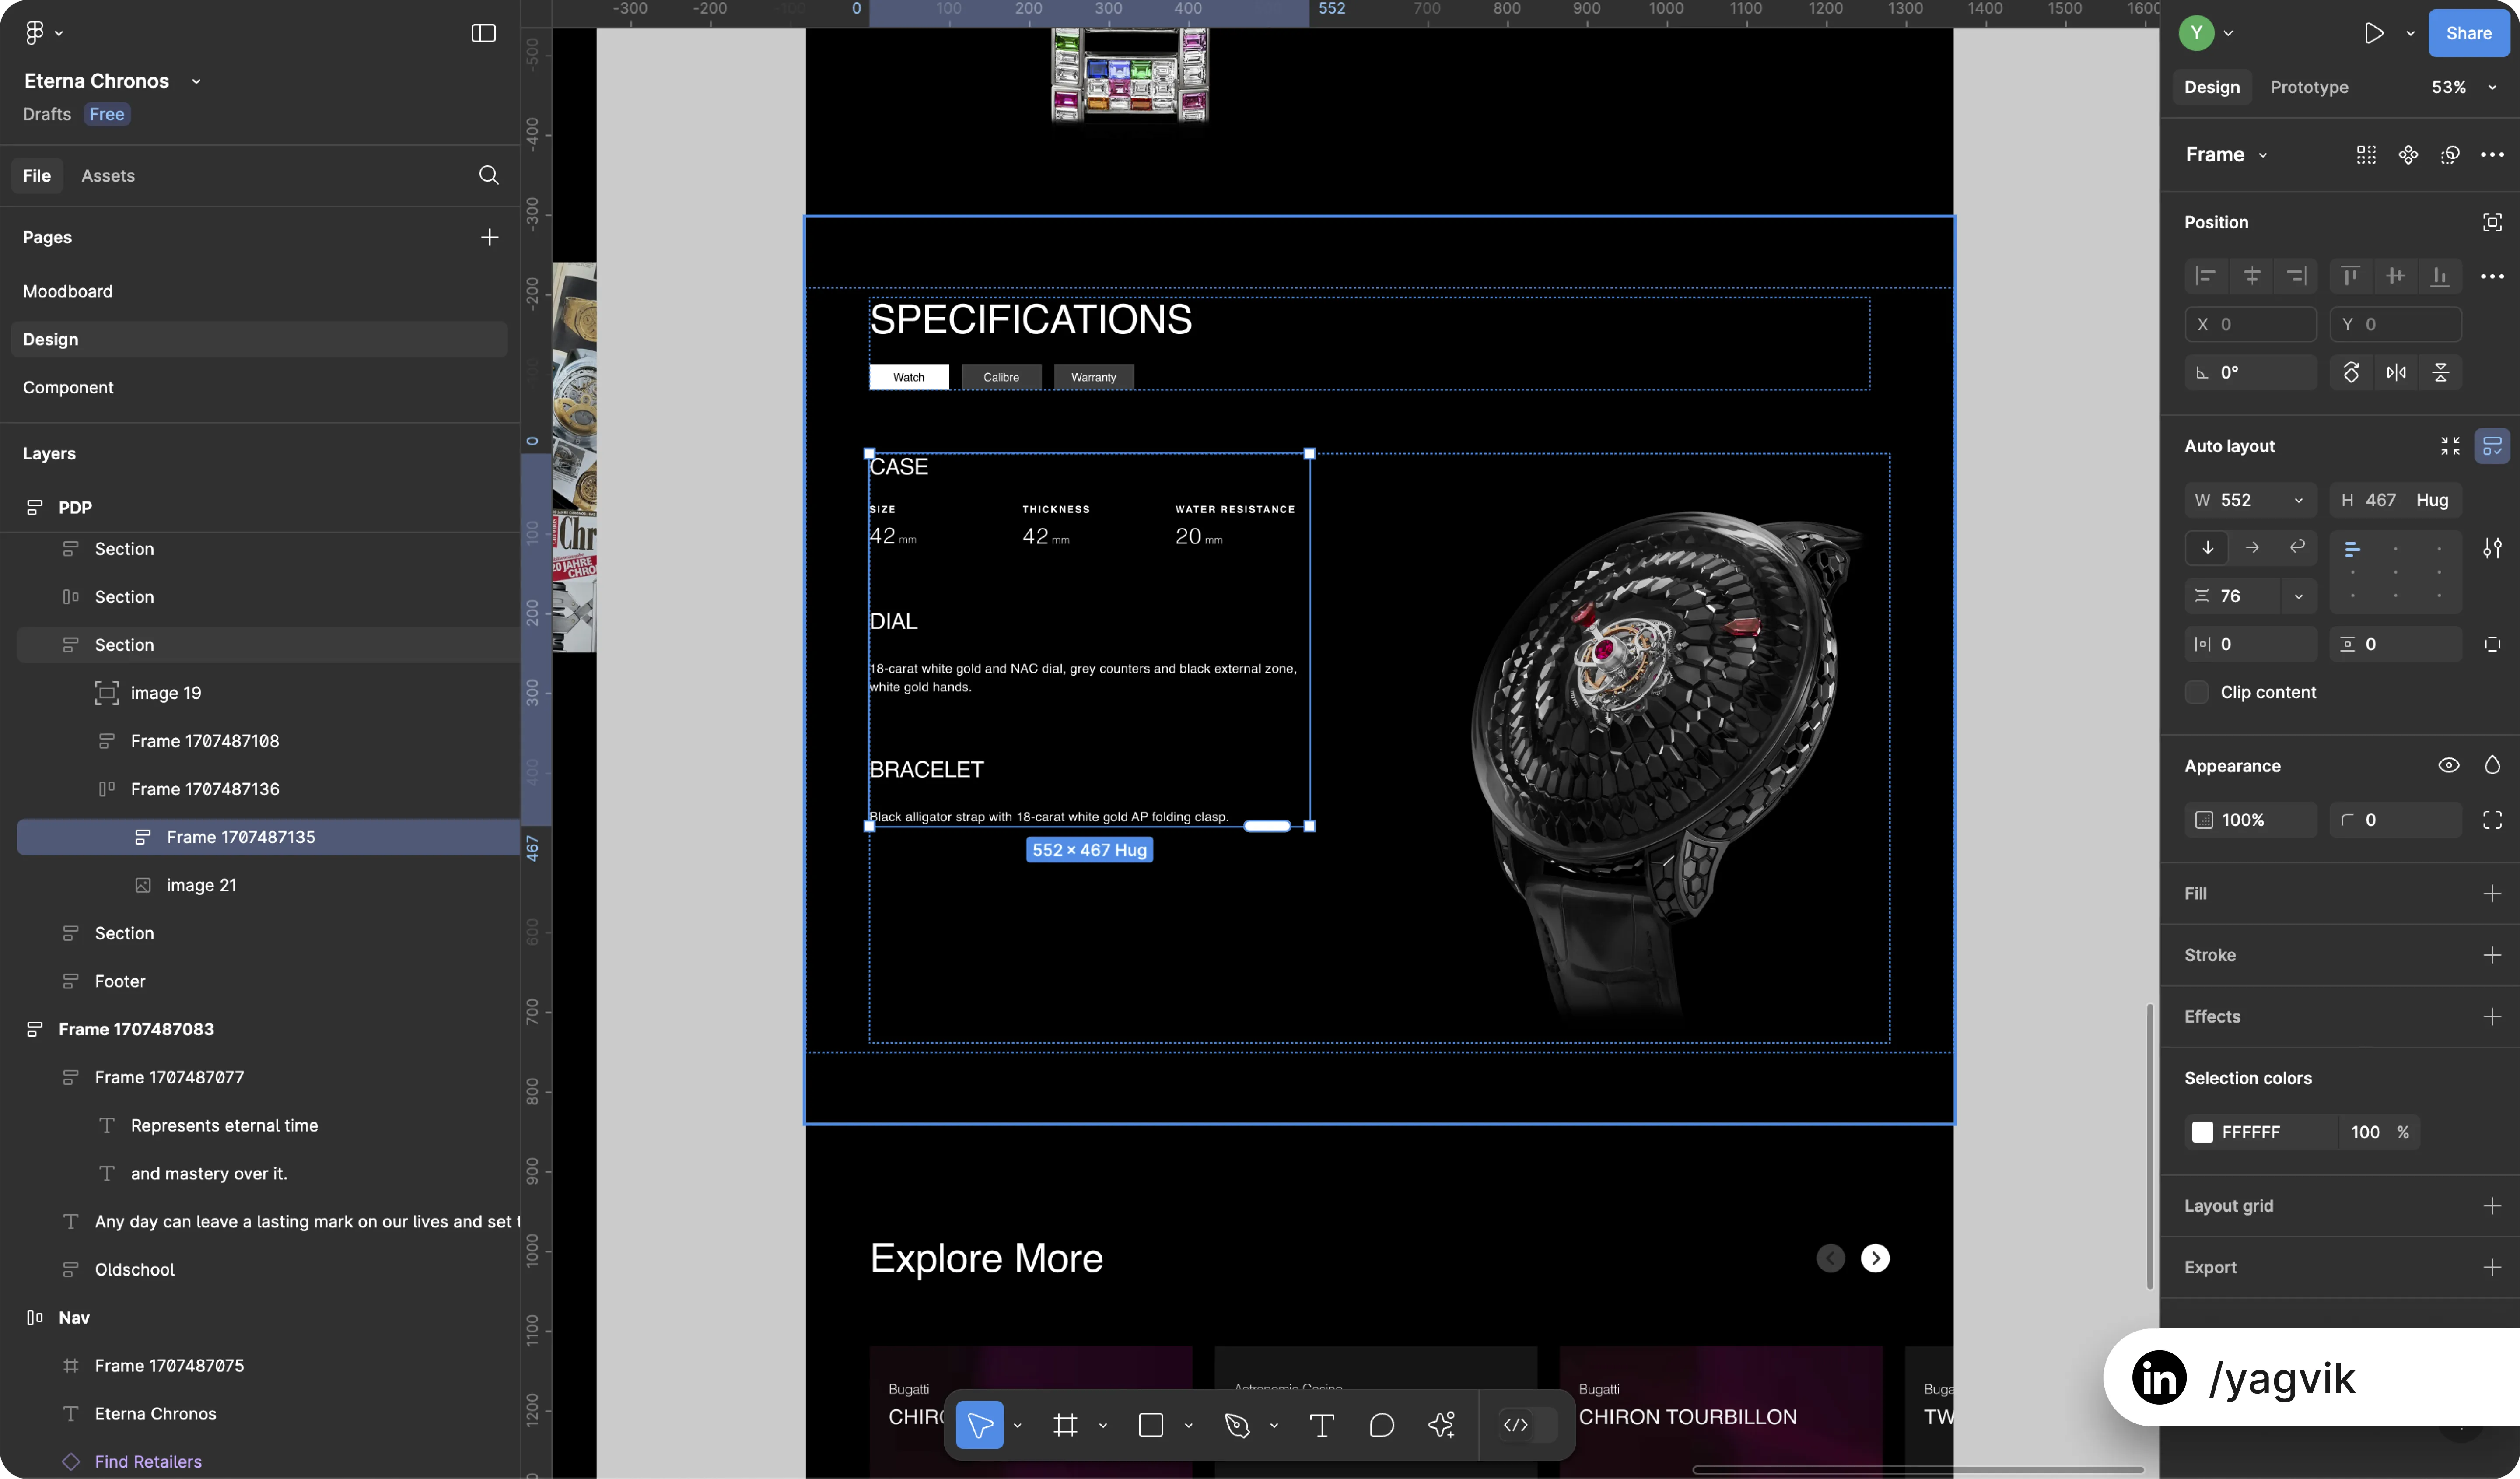Enable the Clip content checkbox
Viewport: 2520px width, 1479px height.
2197,692
